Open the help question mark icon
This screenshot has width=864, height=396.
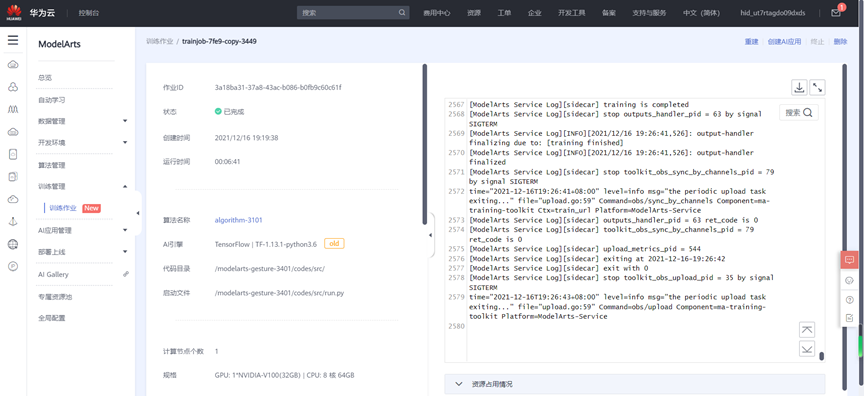coord(850,300)
